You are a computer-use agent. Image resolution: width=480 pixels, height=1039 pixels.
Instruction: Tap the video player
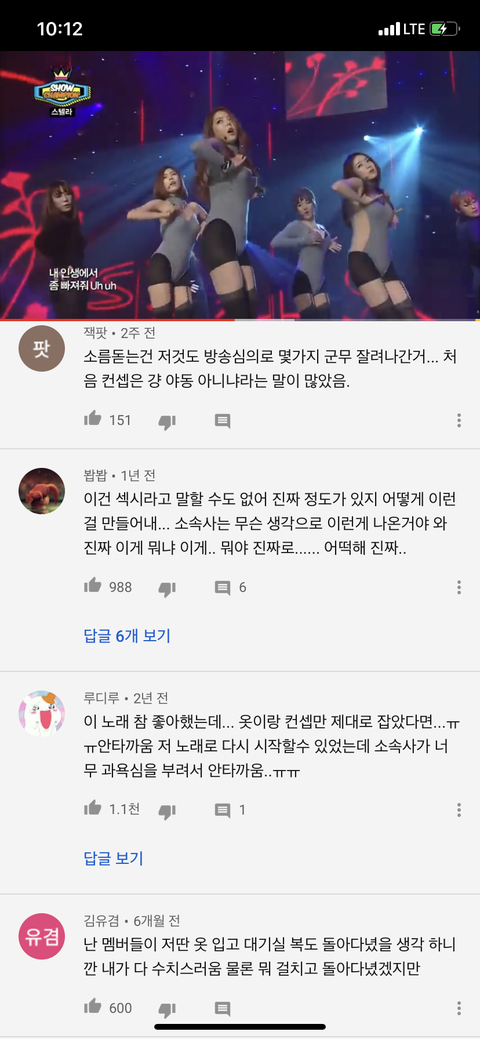click(x=240, y=185)
